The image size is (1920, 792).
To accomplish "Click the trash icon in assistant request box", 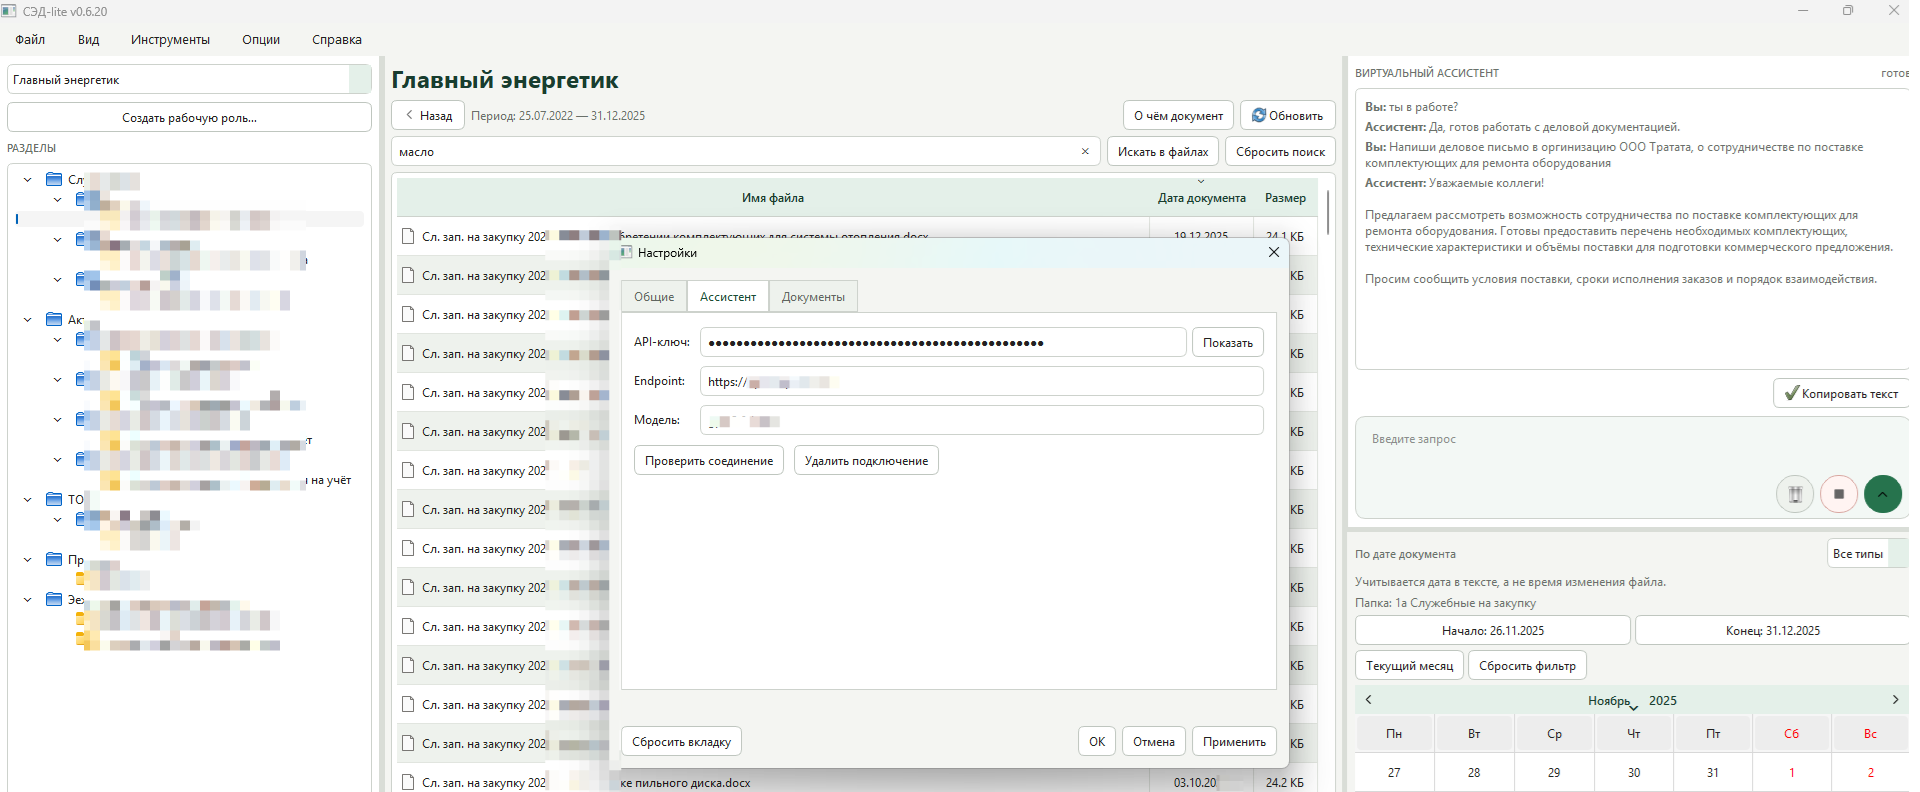I will [1795, 494].
